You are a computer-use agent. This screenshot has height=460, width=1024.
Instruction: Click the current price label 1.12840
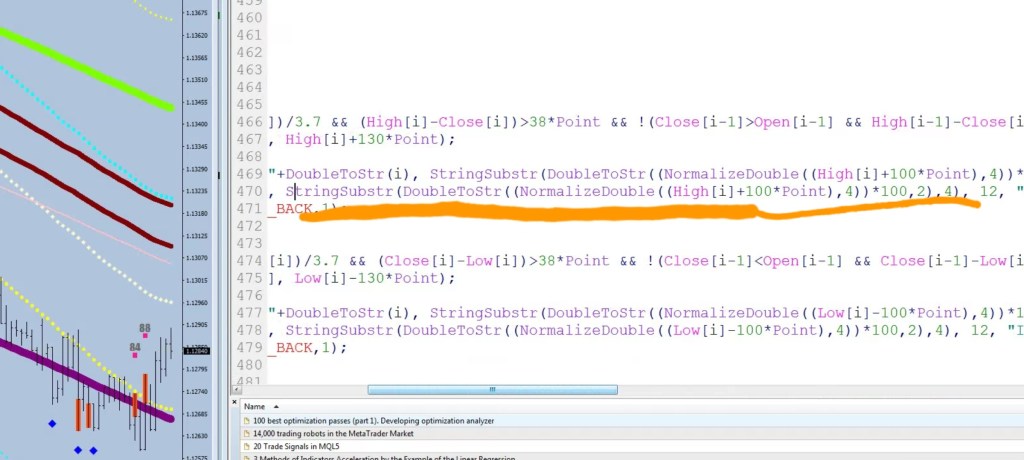click(x=196, y=351)
